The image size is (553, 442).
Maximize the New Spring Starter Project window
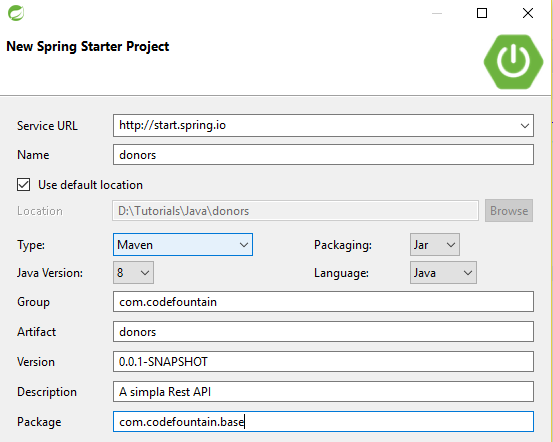[482, 13]
